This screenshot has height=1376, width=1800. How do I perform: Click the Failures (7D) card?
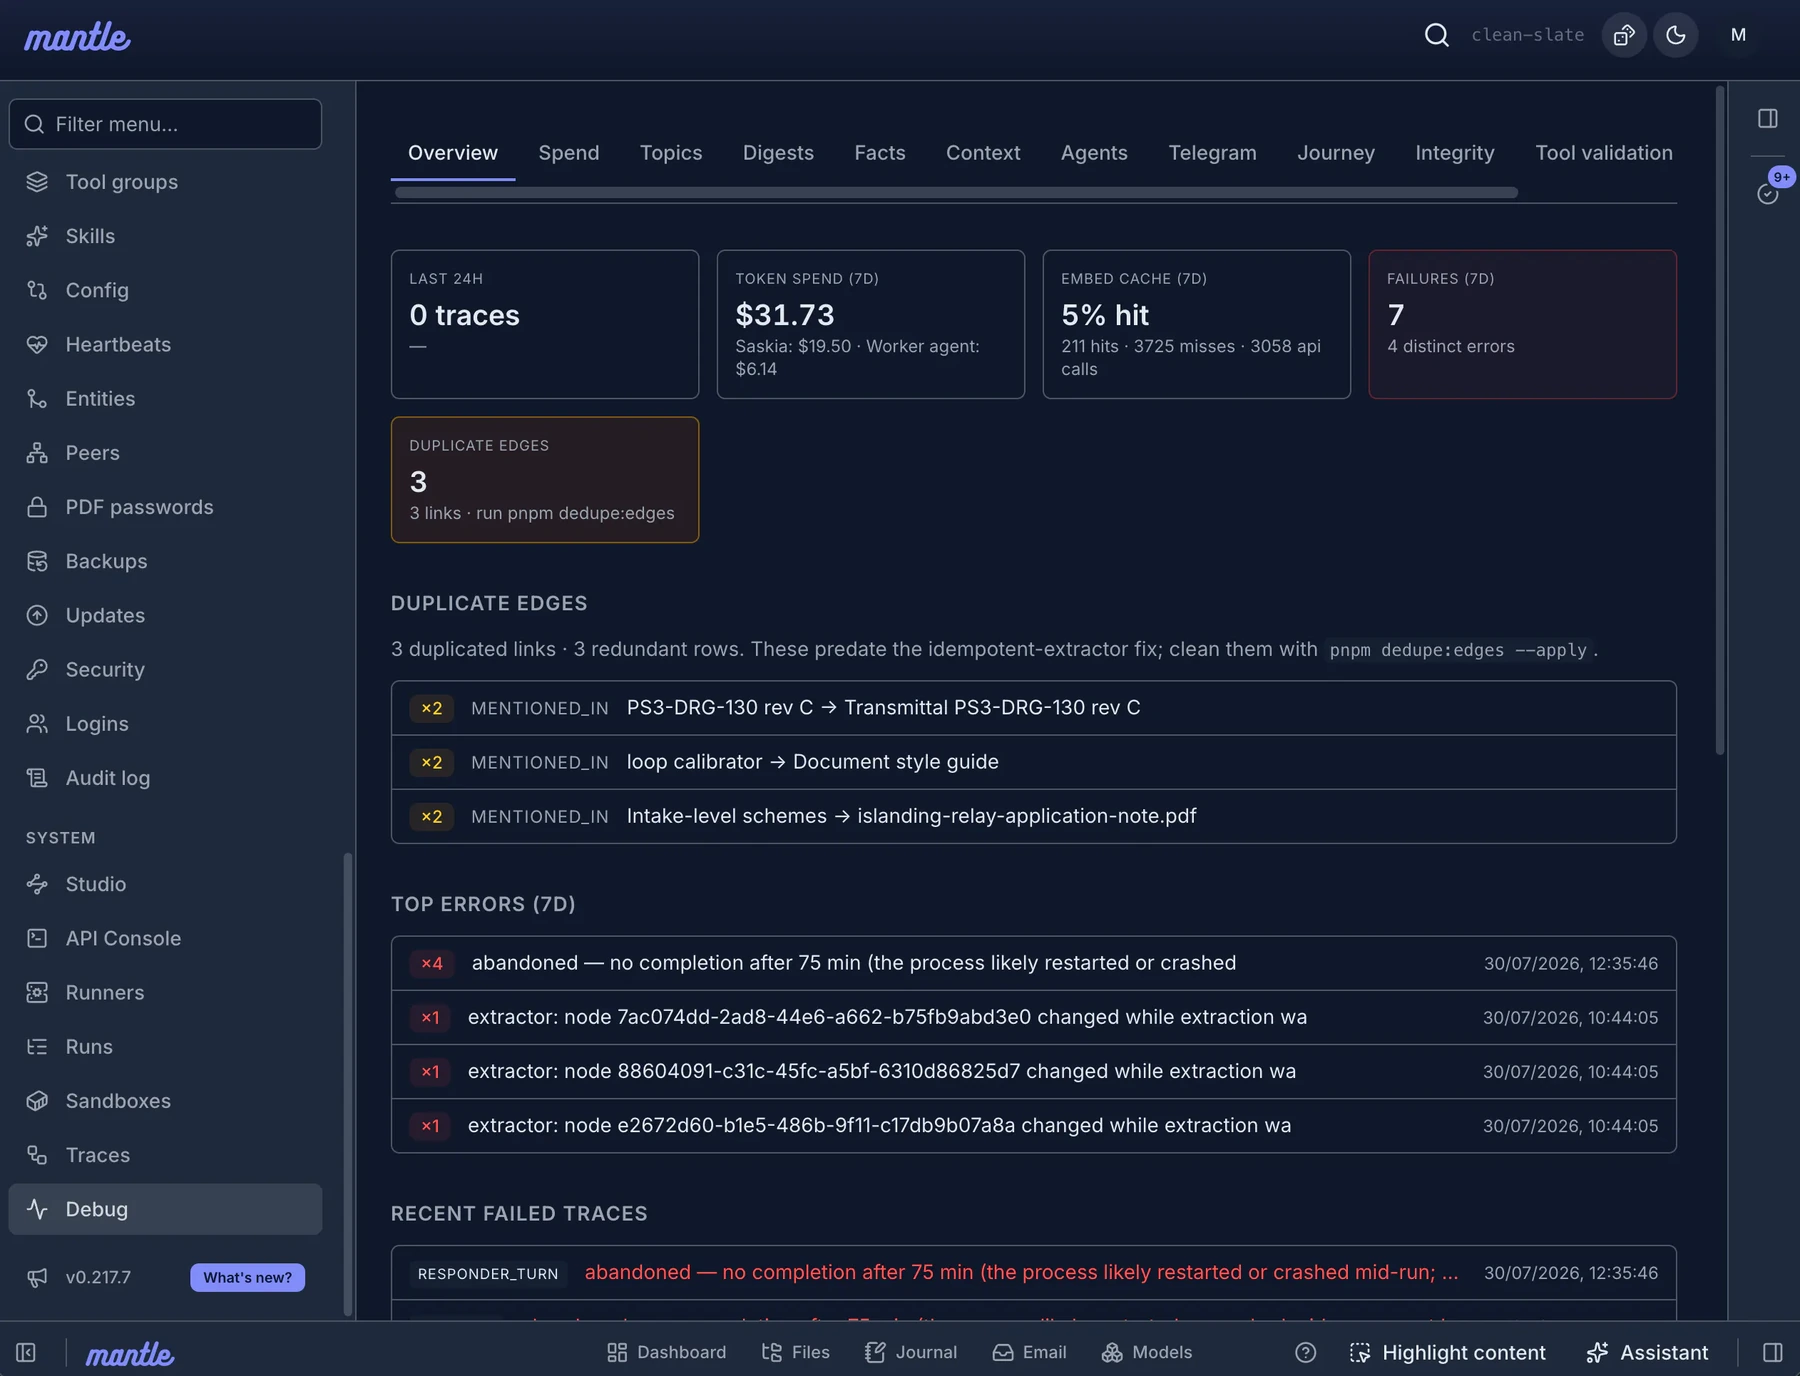pyautogui.click(x=1522, y=324)
